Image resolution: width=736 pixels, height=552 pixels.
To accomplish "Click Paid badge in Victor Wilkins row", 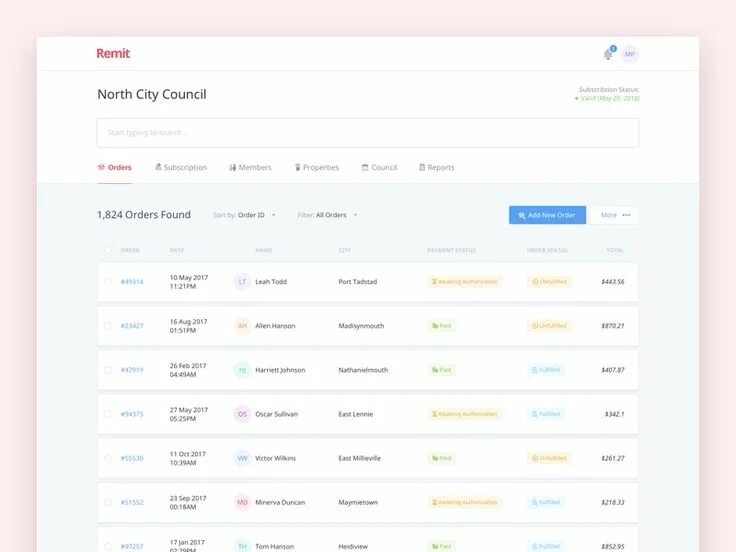I will [x=442, y=458].
